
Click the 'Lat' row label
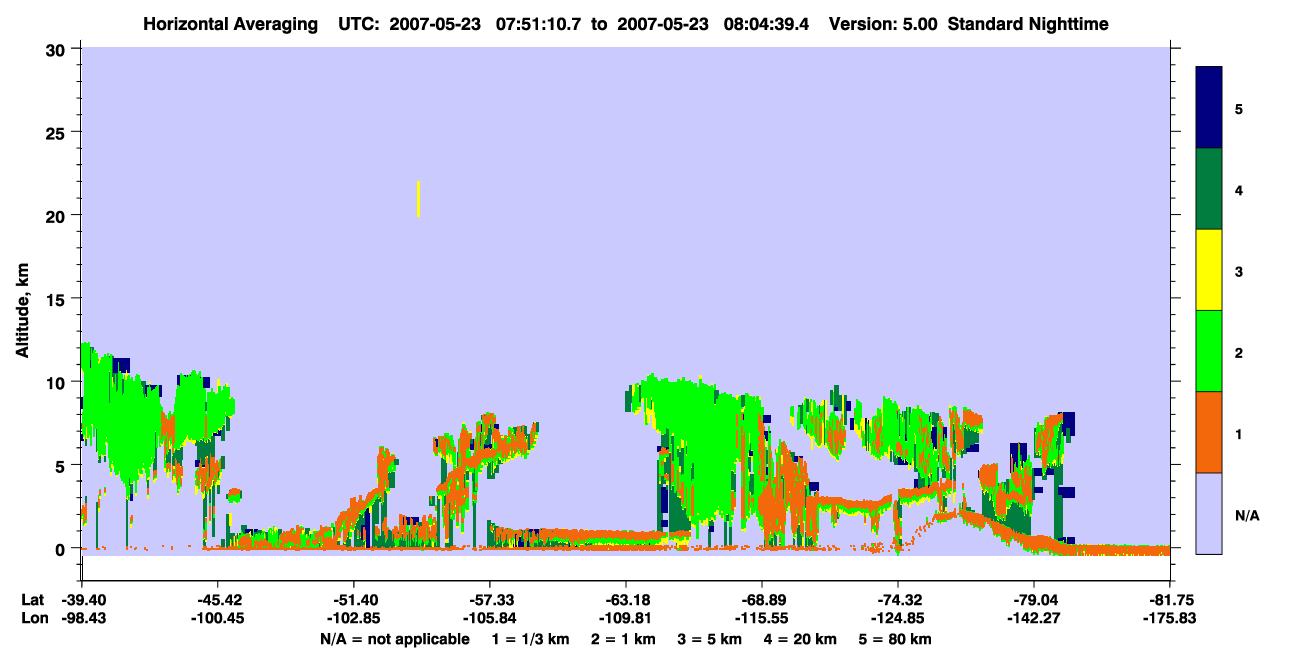point(32,600)
